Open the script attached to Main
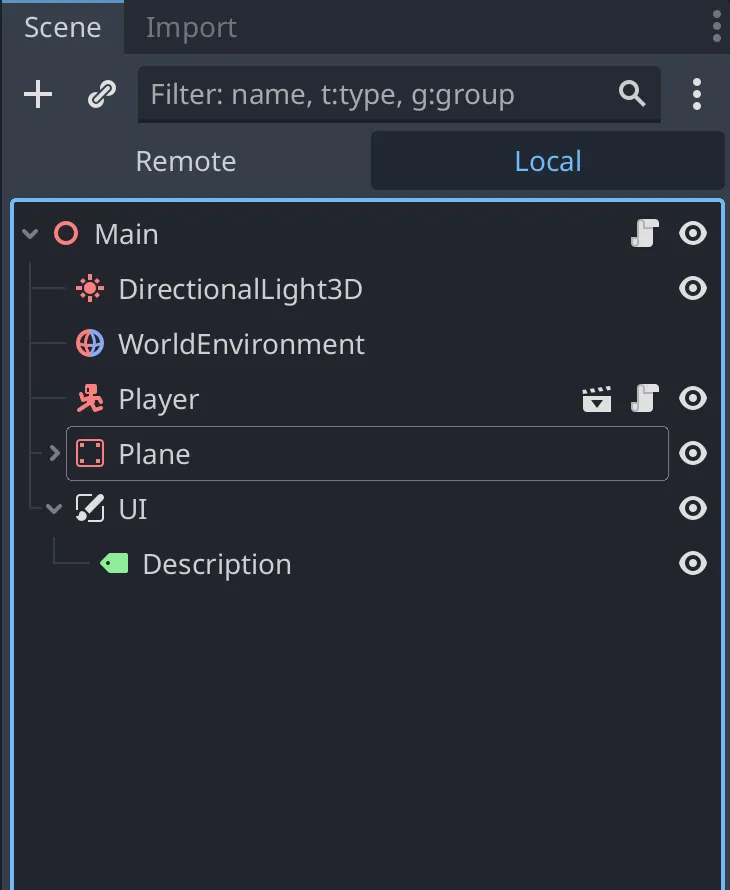 click(x=645, y=234)
